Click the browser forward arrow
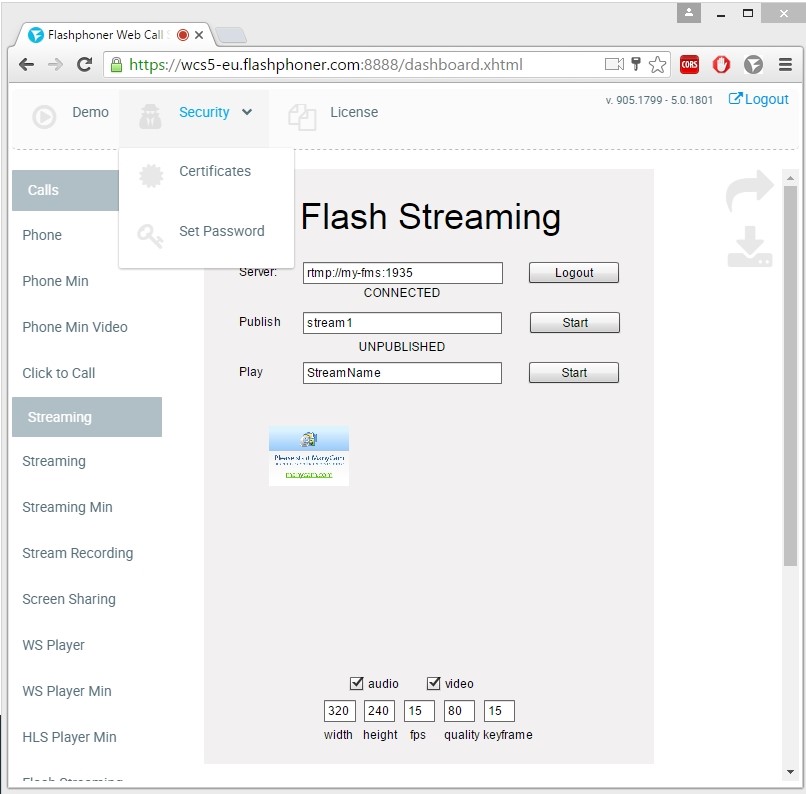The width and height of the screenshot is (806, 794). point(55,65)
